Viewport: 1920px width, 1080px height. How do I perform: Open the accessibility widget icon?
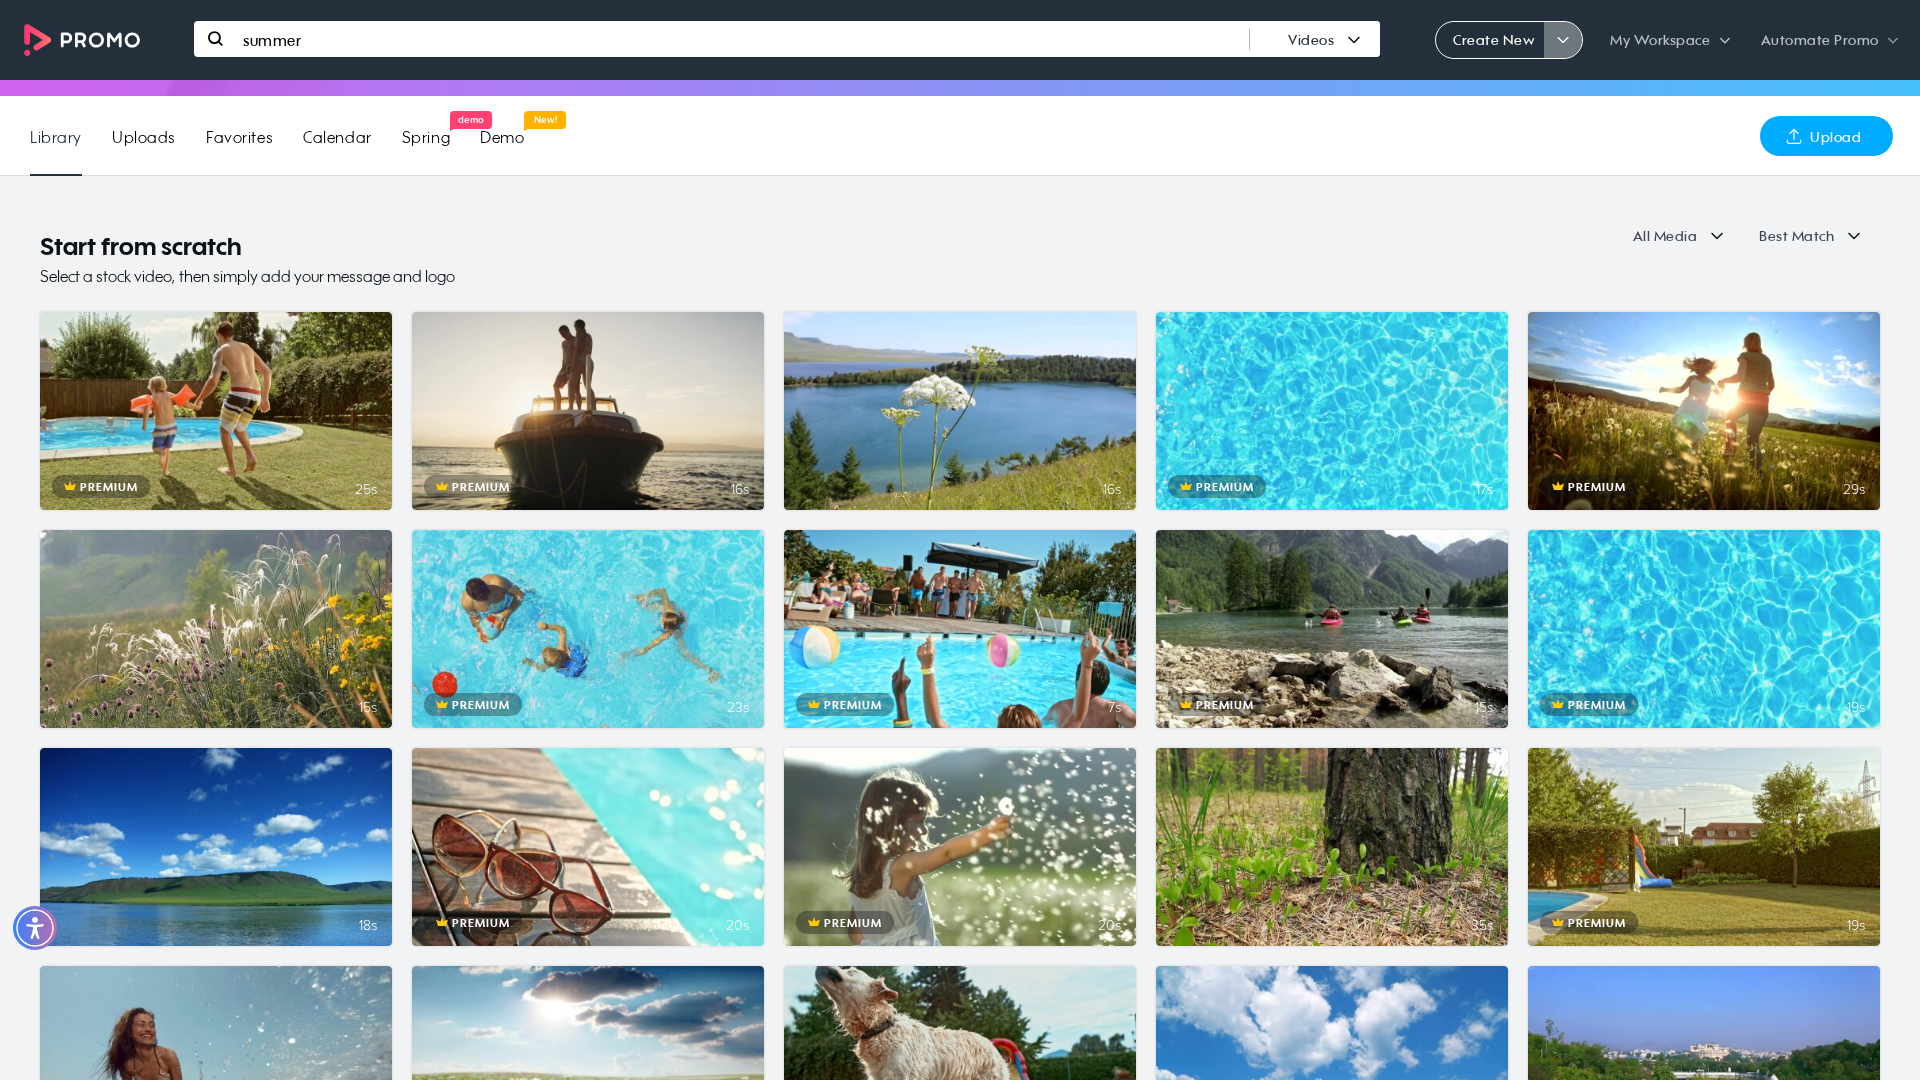point(35,928)
